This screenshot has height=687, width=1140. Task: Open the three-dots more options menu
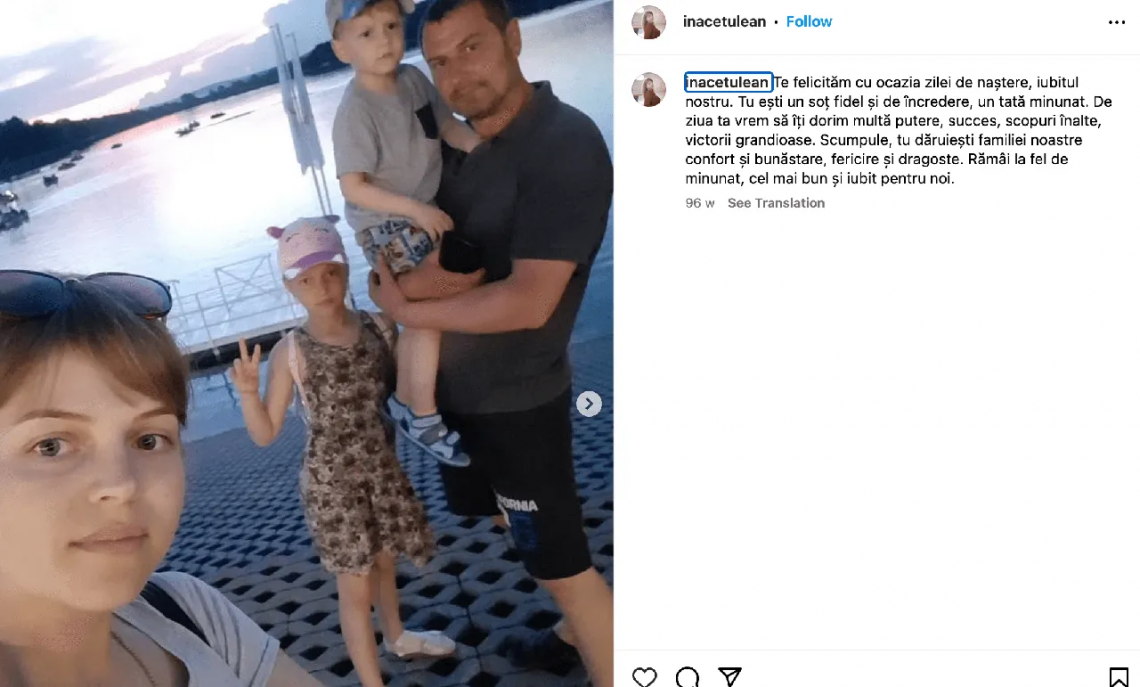(1117, 23)
